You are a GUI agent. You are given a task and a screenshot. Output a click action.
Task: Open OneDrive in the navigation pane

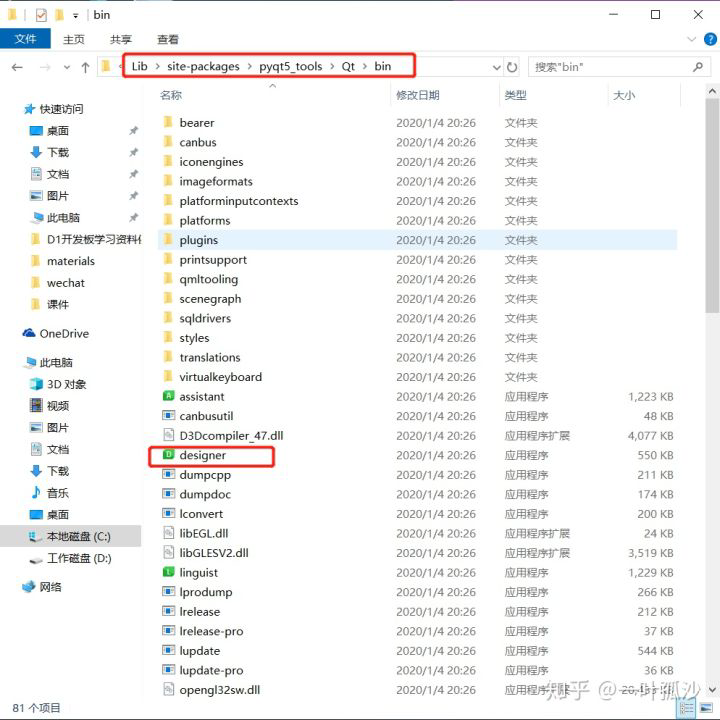[56, 334]
